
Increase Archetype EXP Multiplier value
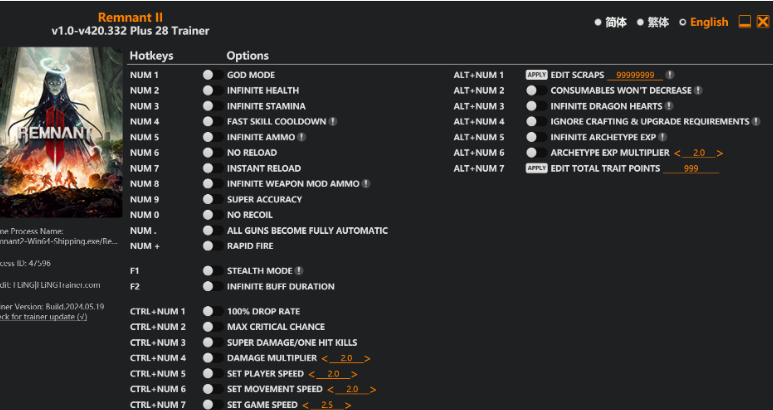[x=720, y=153]
